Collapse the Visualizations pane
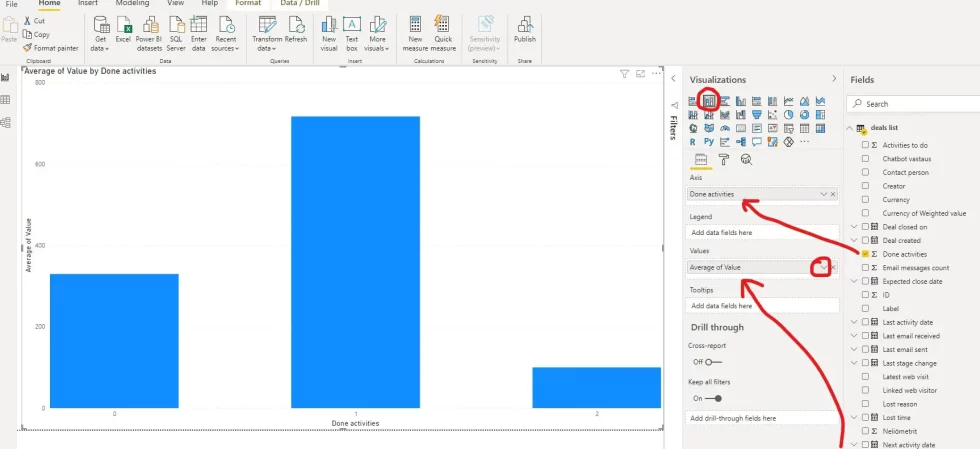 [834, 79]
